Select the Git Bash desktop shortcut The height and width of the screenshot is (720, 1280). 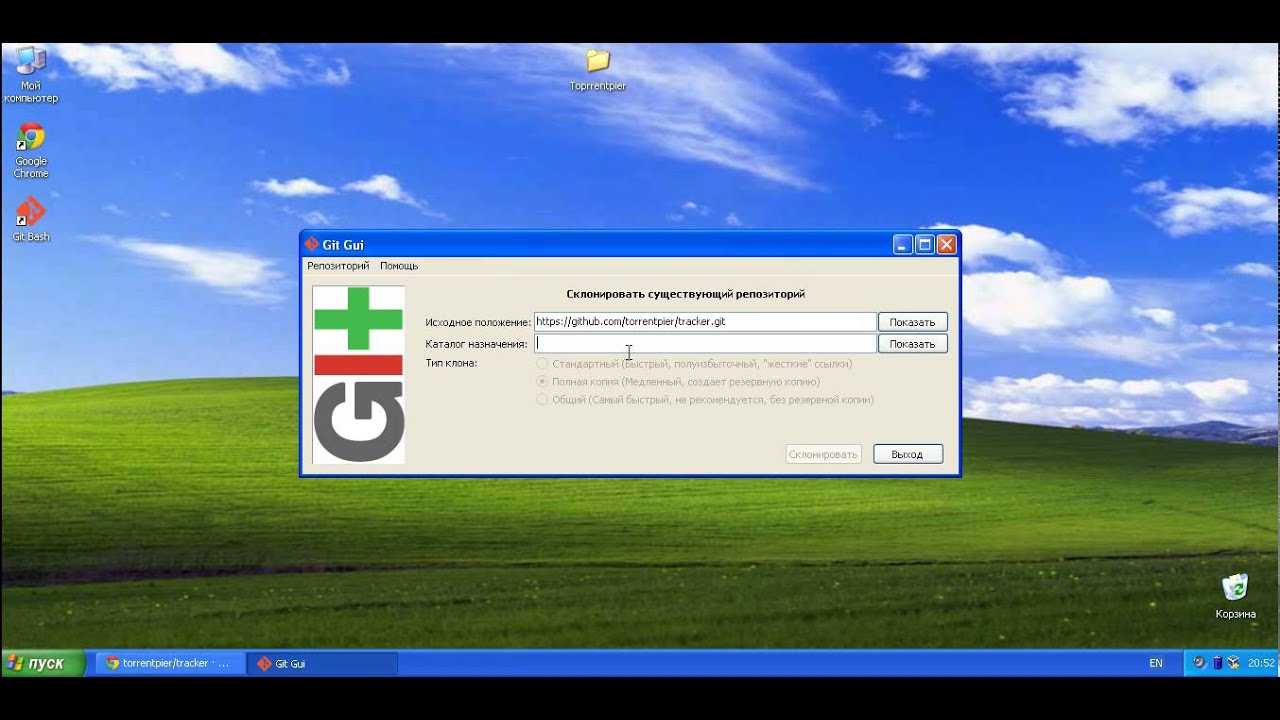click(x=31, y=219)
